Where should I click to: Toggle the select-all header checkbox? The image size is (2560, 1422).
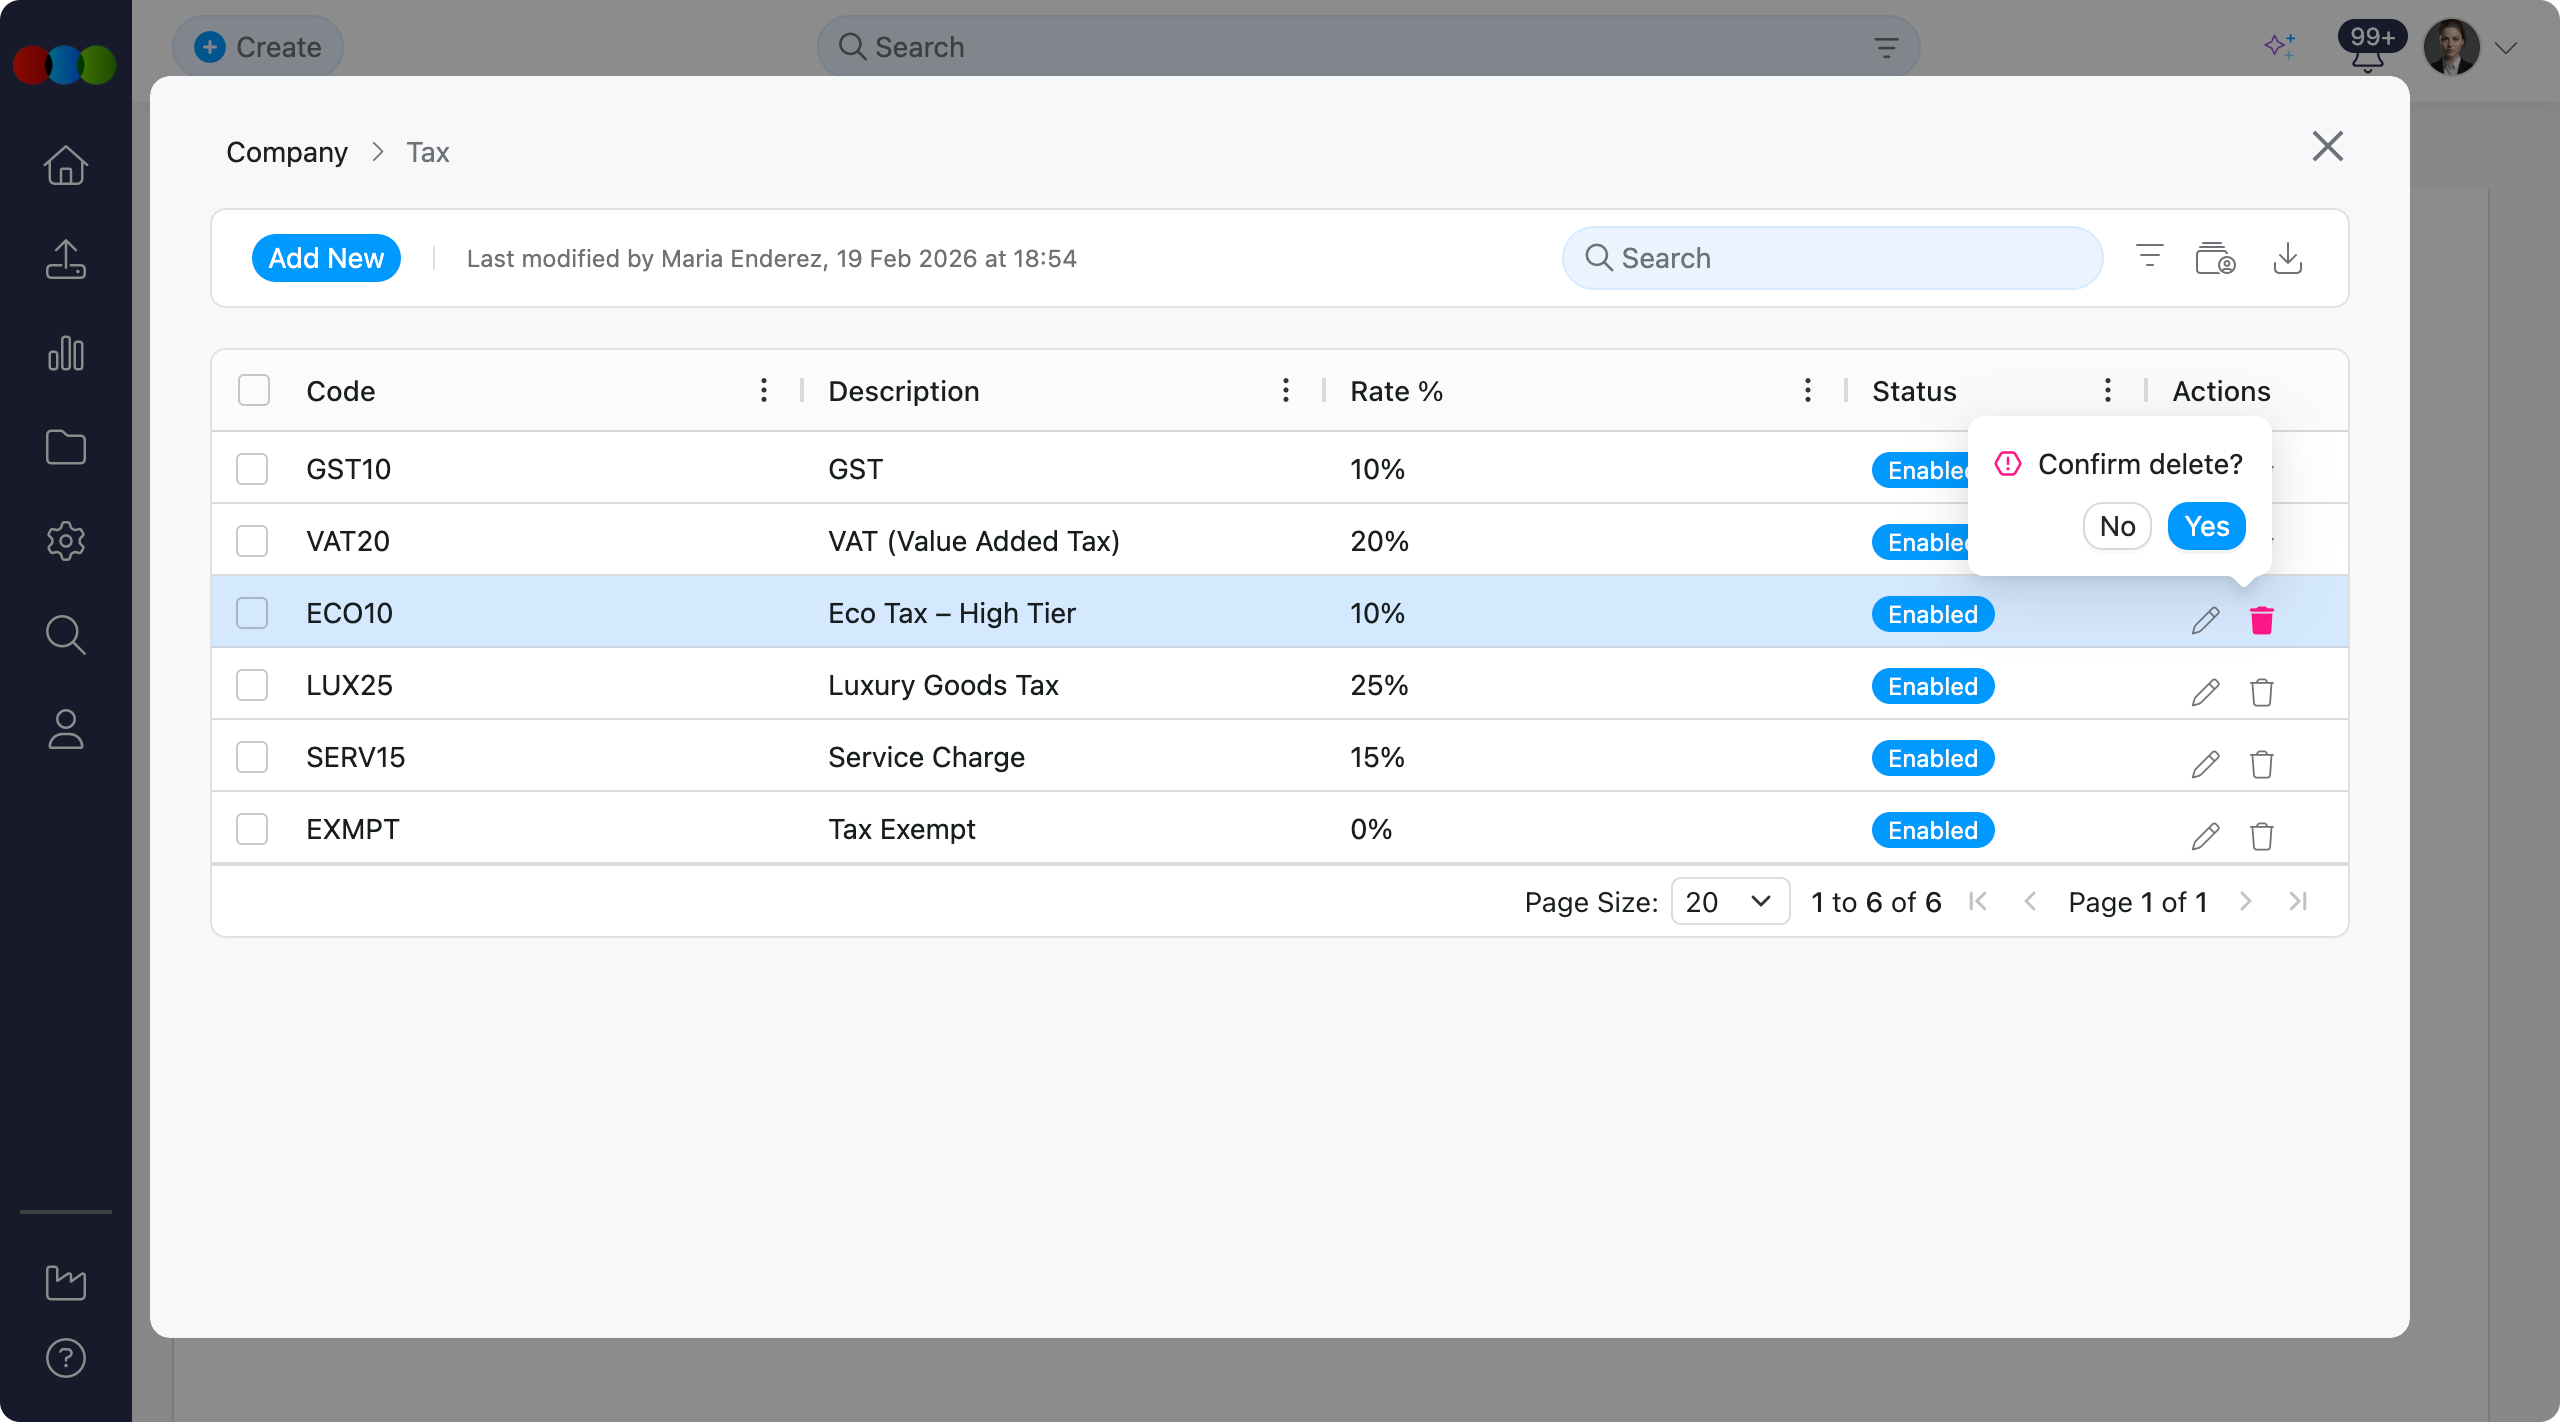[x=254, y=390]
